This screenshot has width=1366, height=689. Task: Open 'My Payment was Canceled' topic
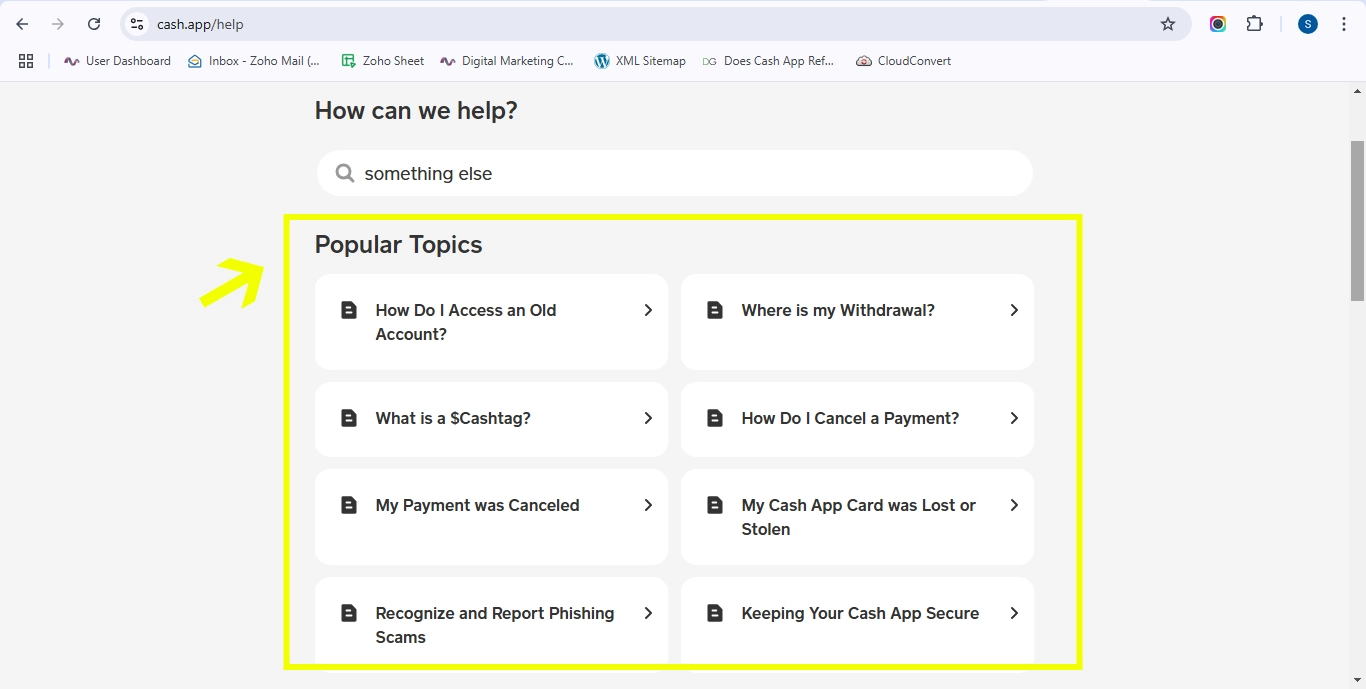(x=491, y=517)
